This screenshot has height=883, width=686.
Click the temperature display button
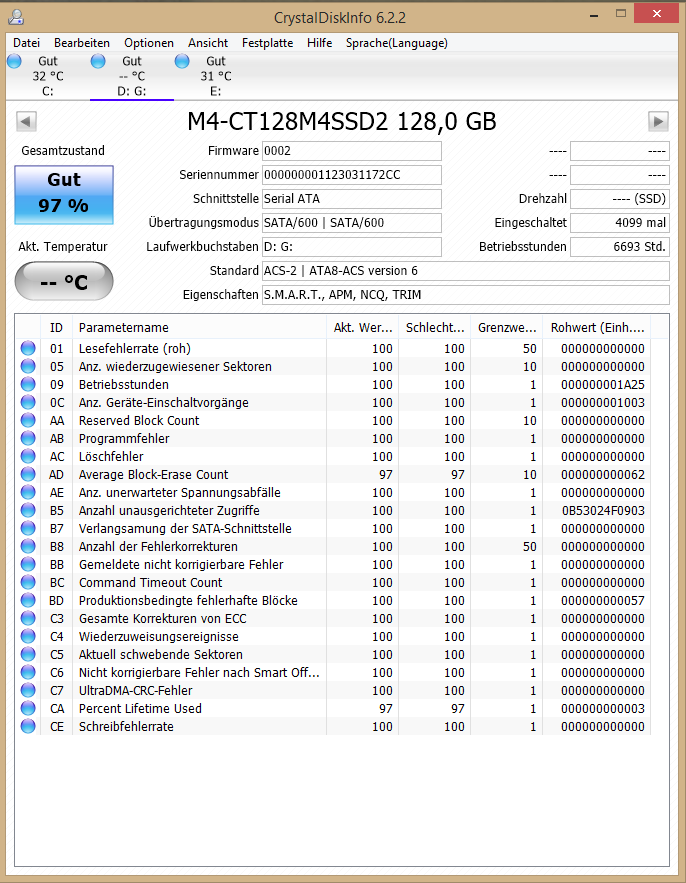click(64, 281)
